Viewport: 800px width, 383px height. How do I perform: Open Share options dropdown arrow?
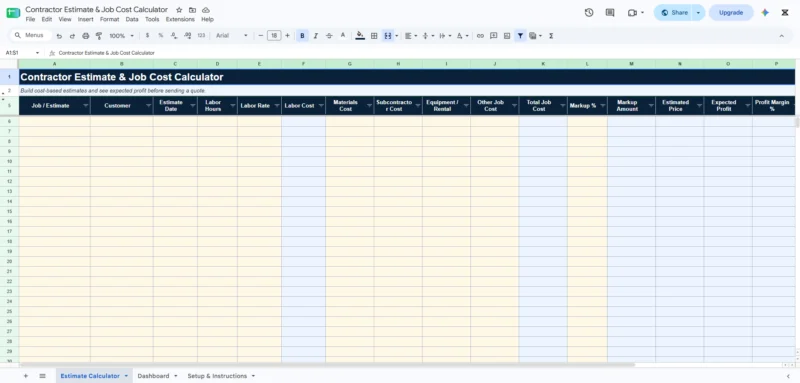(x=698, y=13)
